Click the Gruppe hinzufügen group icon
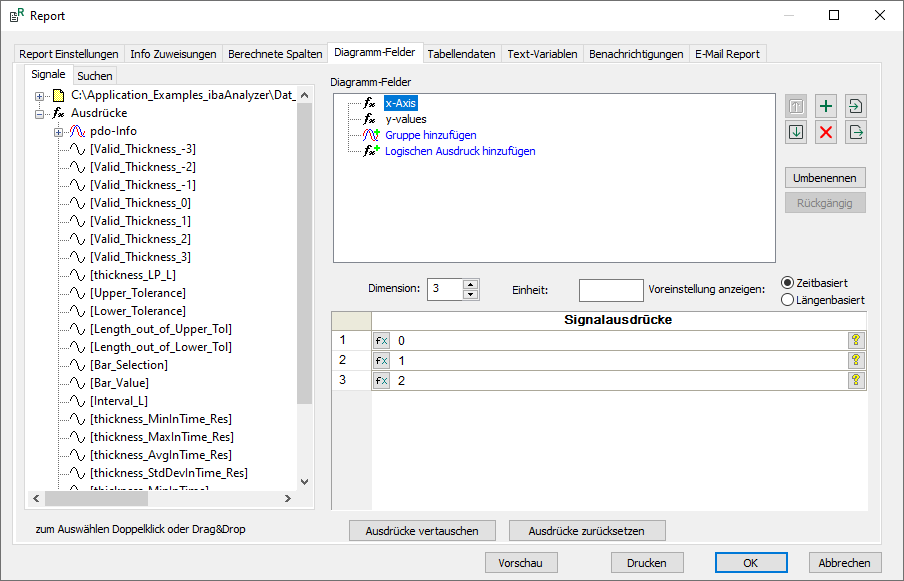The height and width of the screenshot is (581, 904). tap(371, 135)
